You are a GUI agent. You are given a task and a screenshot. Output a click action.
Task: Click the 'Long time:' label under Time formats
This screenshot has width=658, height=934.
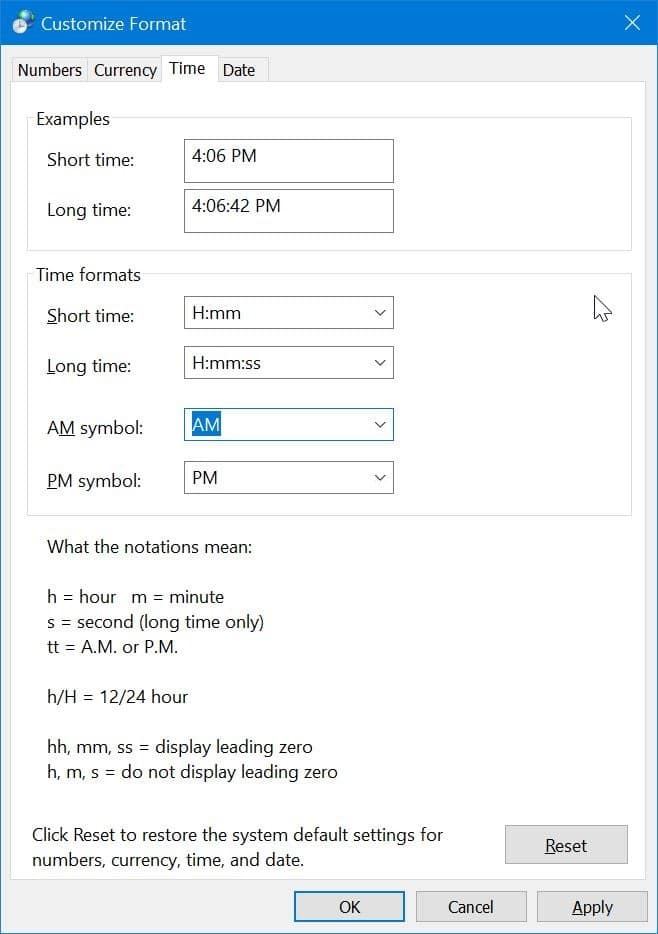coord(89,366)
